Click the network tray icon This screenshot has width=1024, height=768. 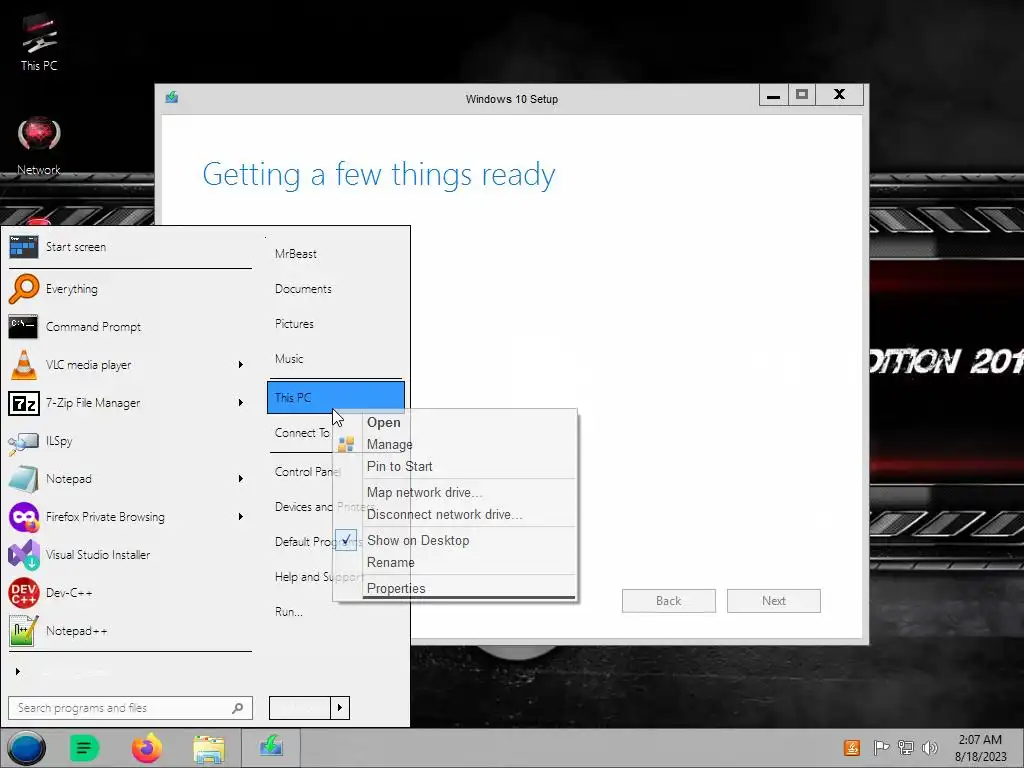(905, 748)
